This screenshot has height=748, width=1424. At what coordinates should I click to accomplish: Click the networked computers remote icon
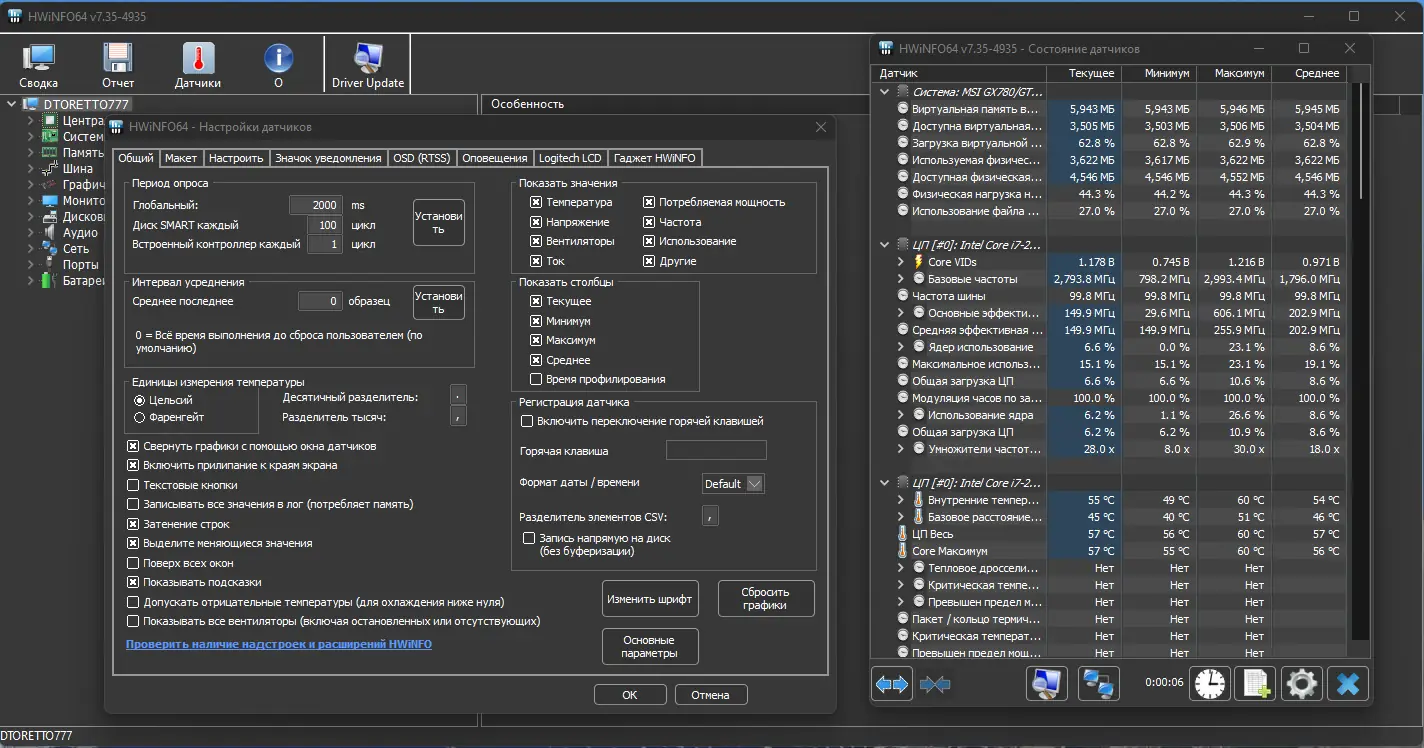tap(1099, 684)
